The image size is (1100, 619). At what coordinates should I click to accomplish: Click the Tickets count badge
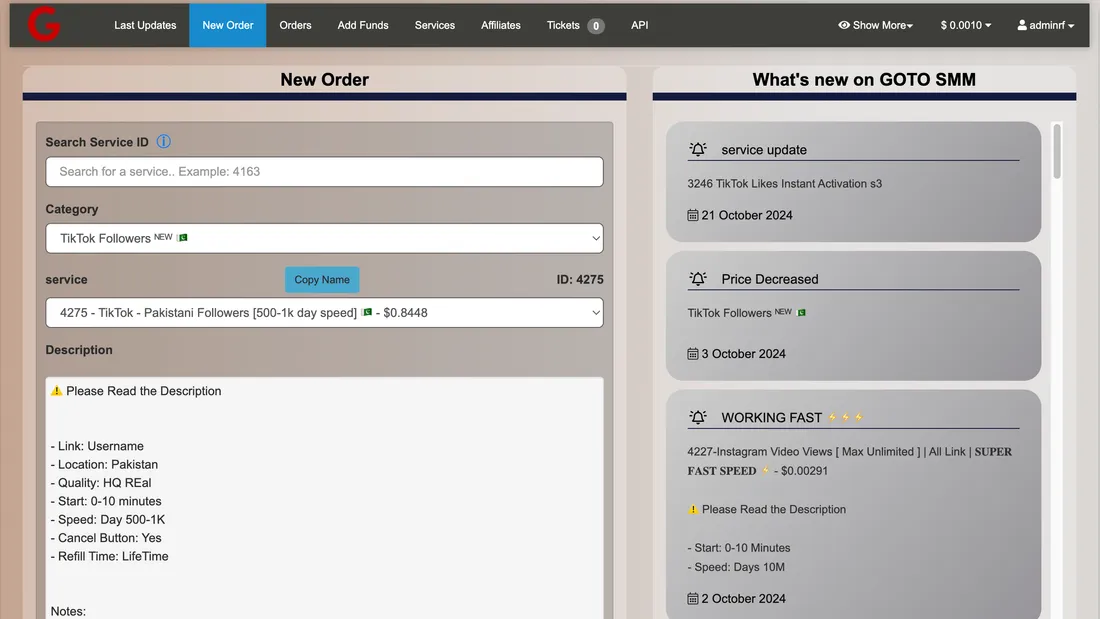click(596, 26)
